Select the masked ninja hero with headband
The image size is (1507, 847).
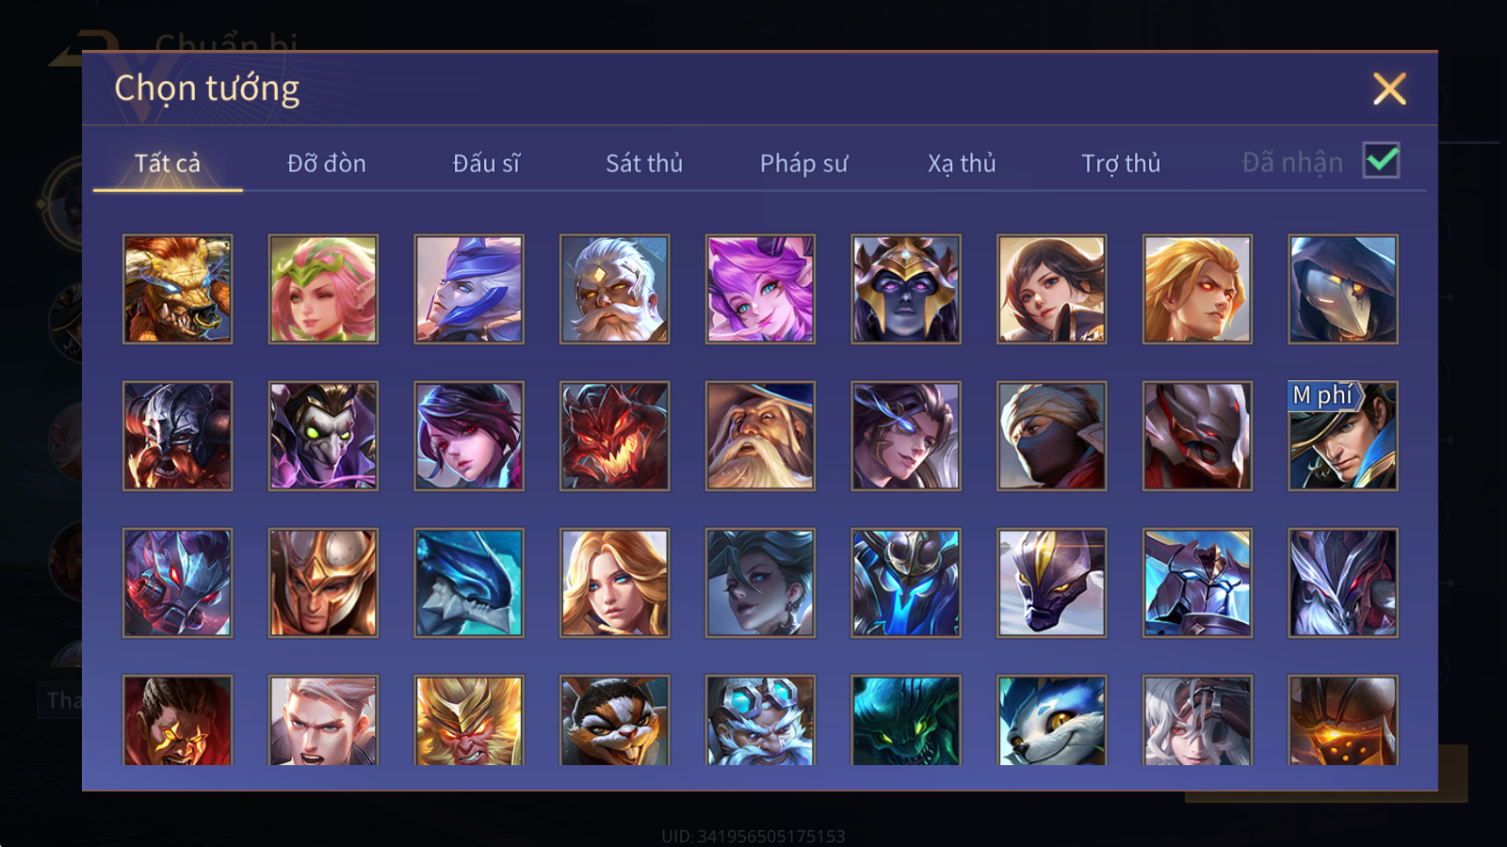(x=1051, y=436)
